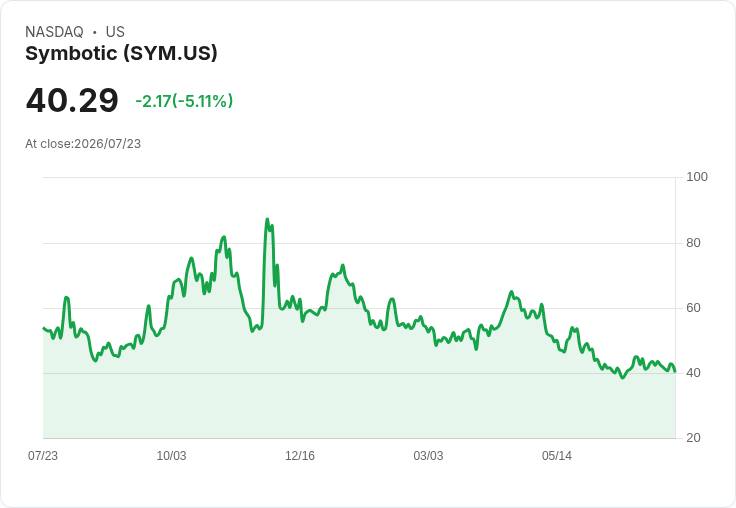Click the highest peak of the price line

[x=267, y=219]
